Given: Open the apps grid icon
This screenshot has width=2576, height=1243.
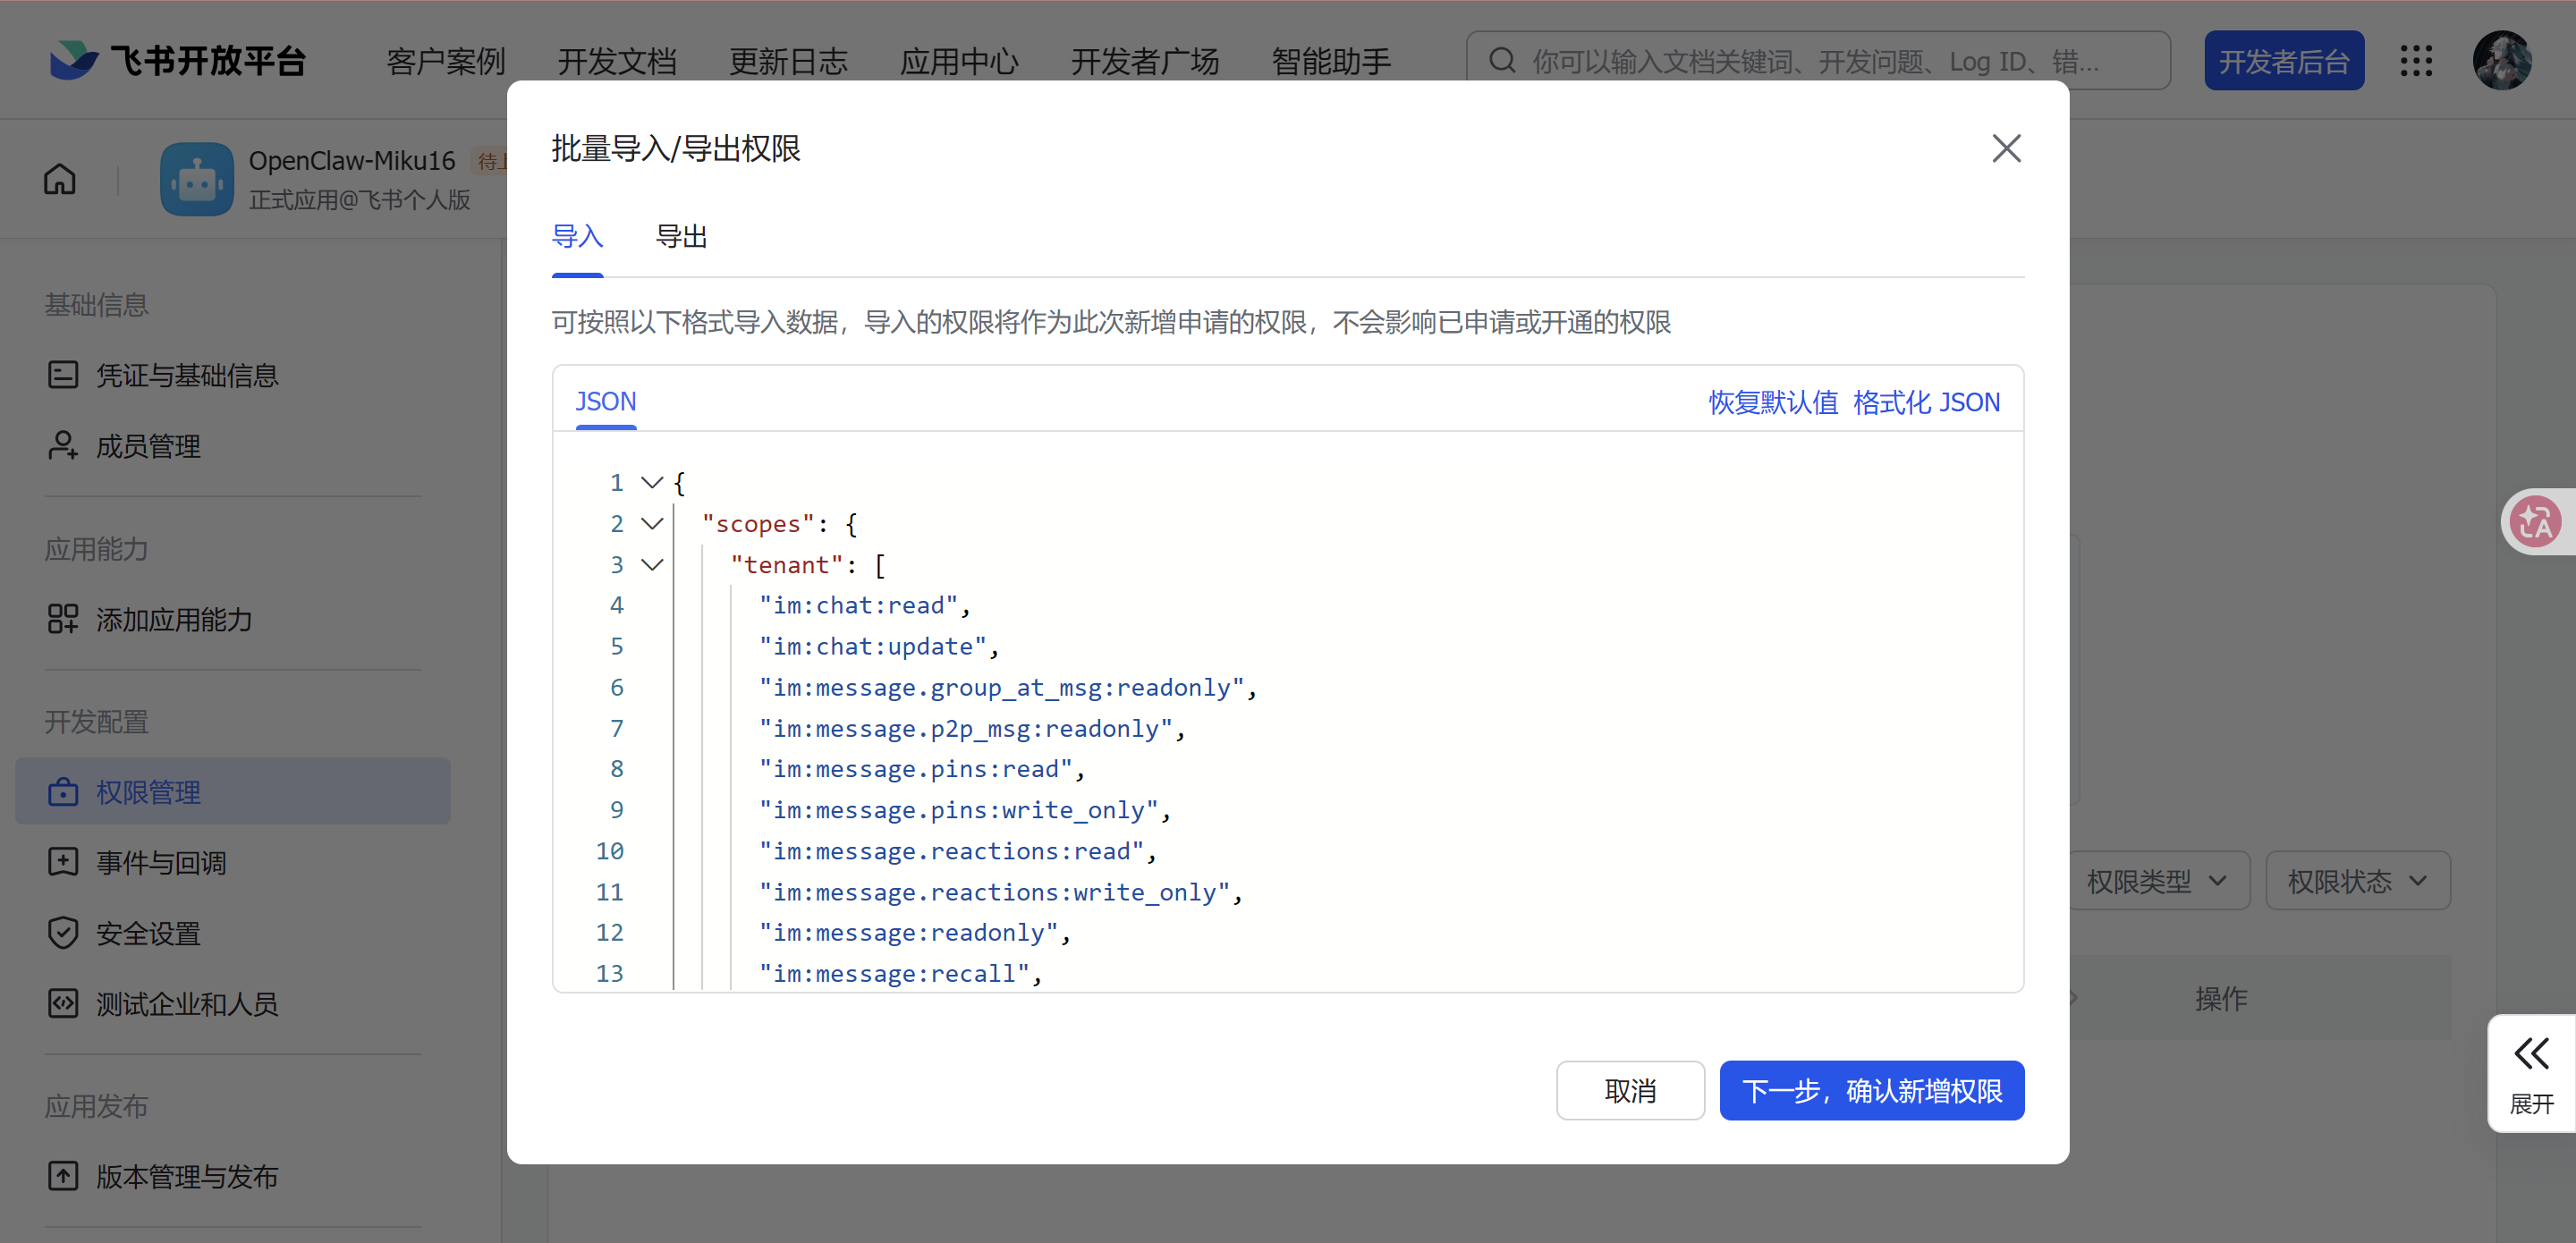Looking at the screenshot, I should pos(2415,61).
